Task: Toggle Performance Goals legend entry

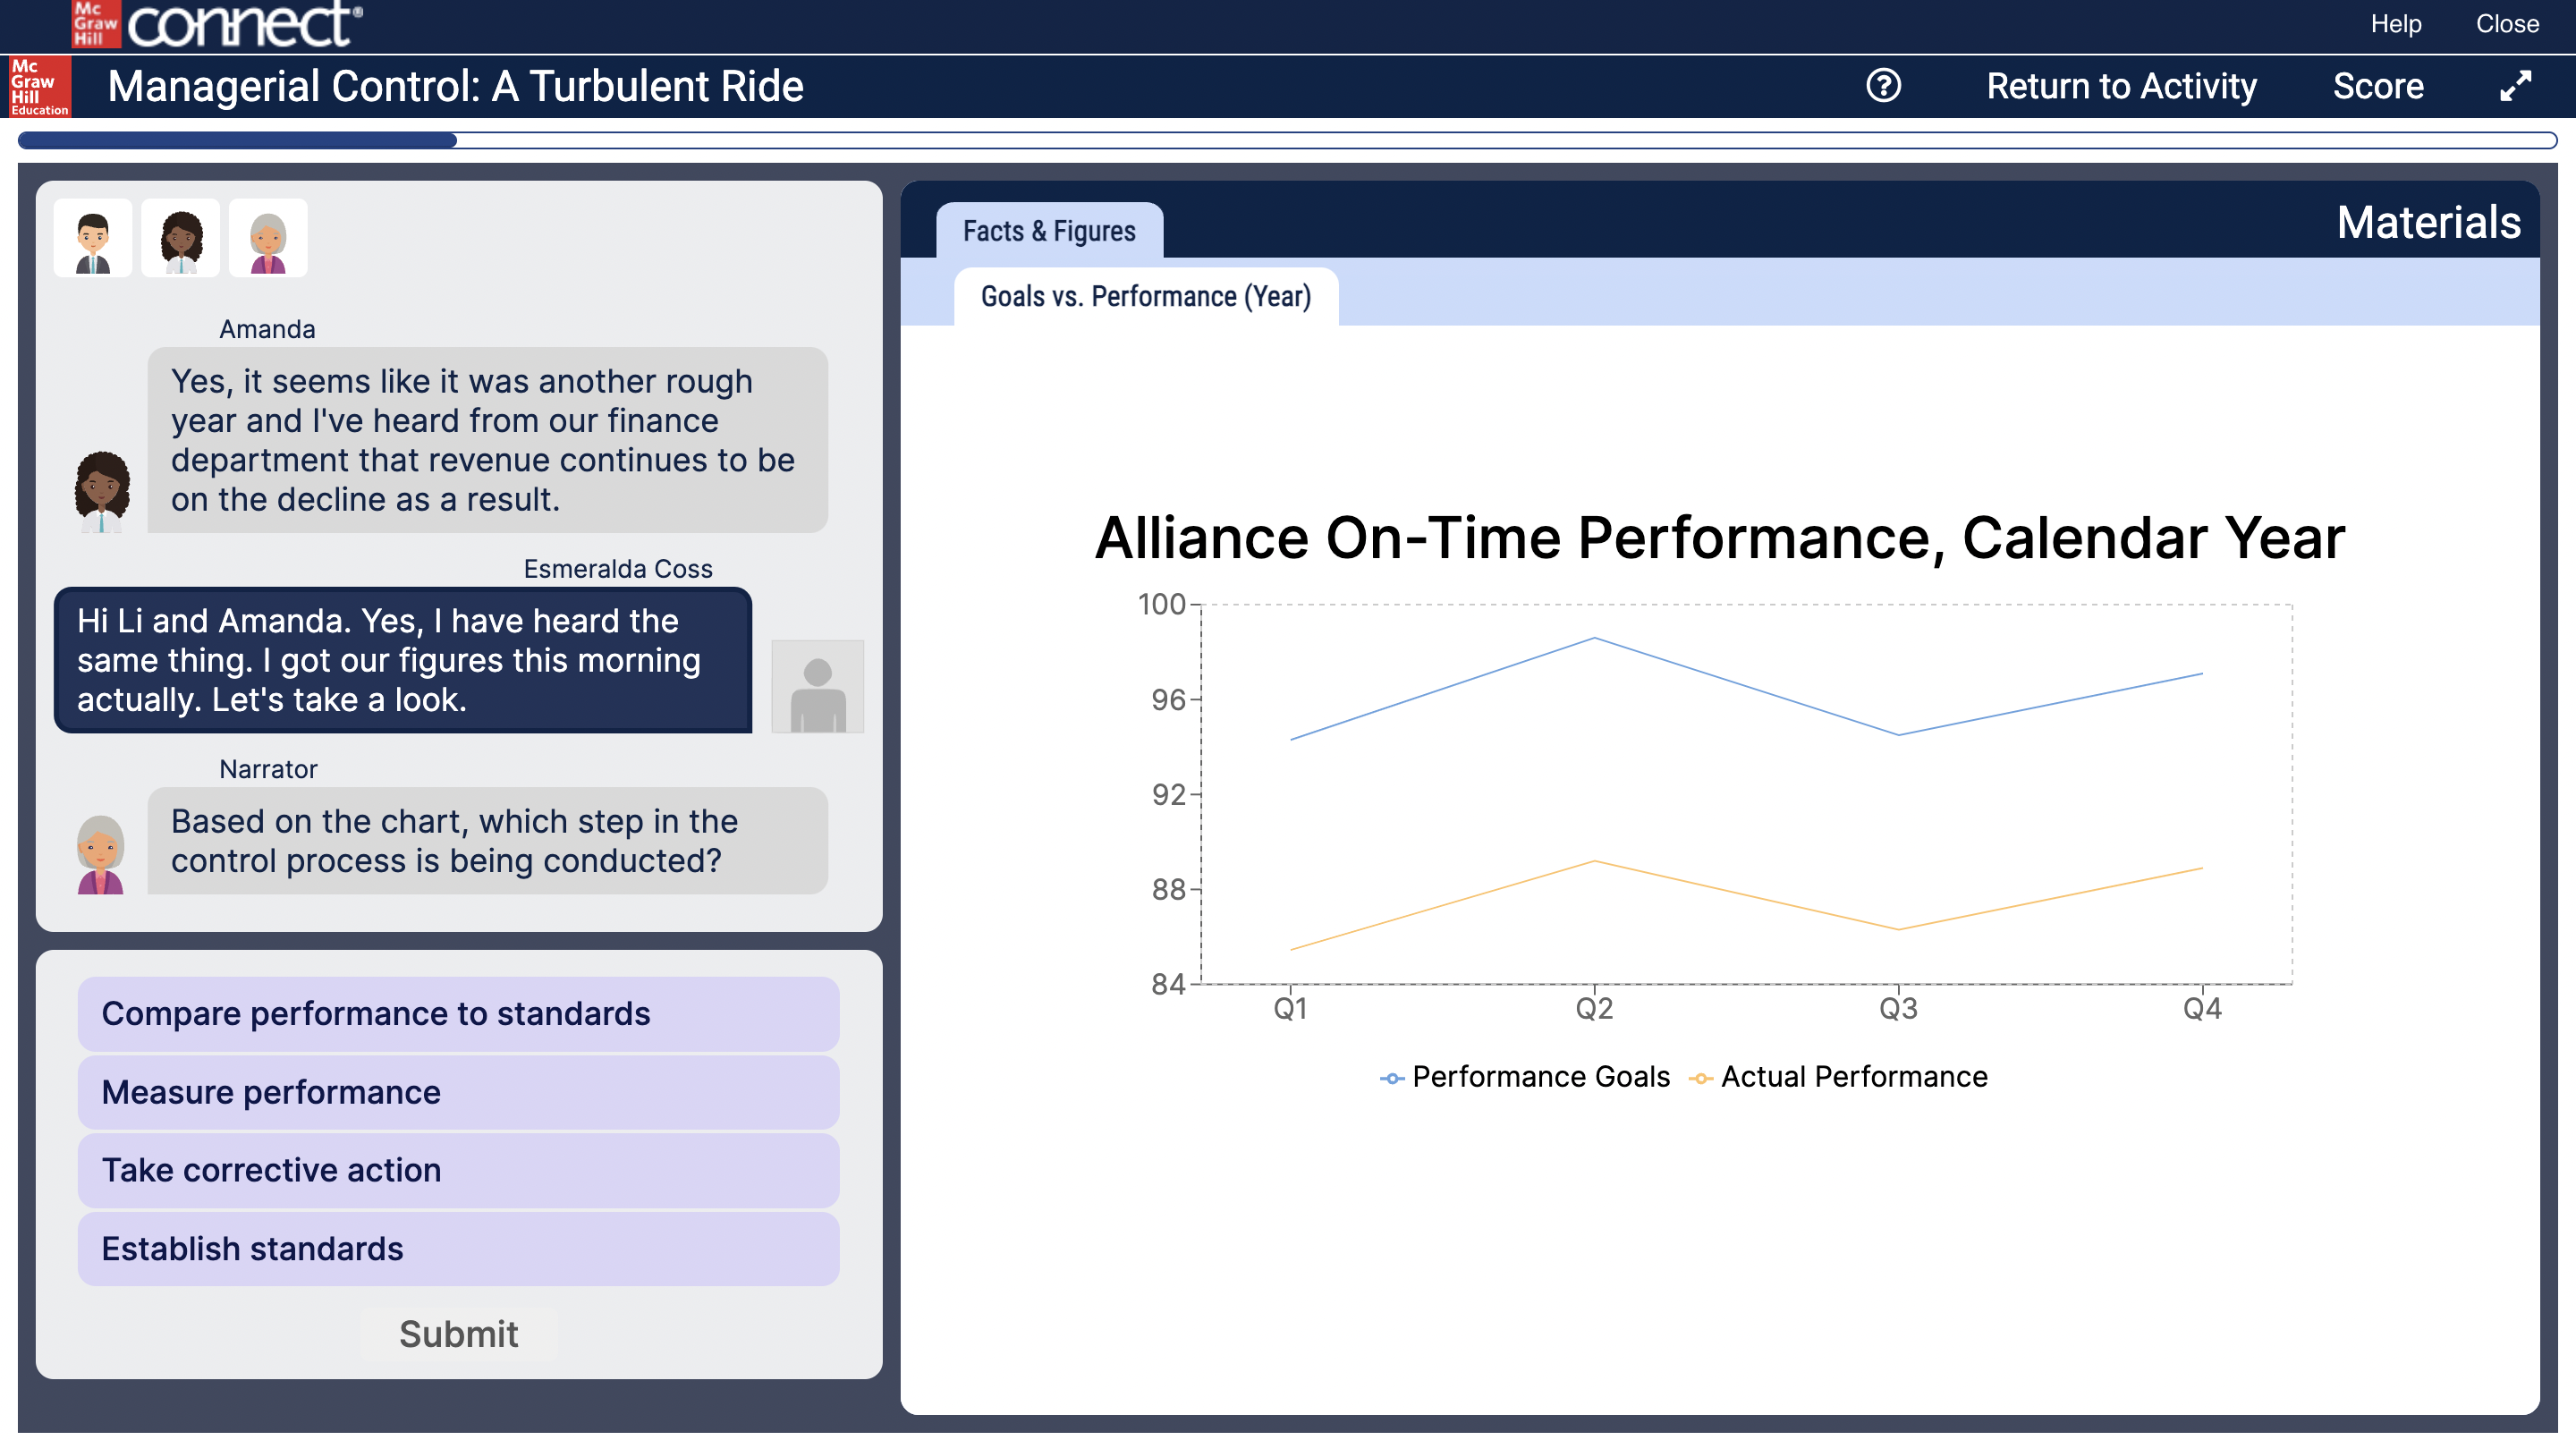Action: click(x=1524, y=1077)
